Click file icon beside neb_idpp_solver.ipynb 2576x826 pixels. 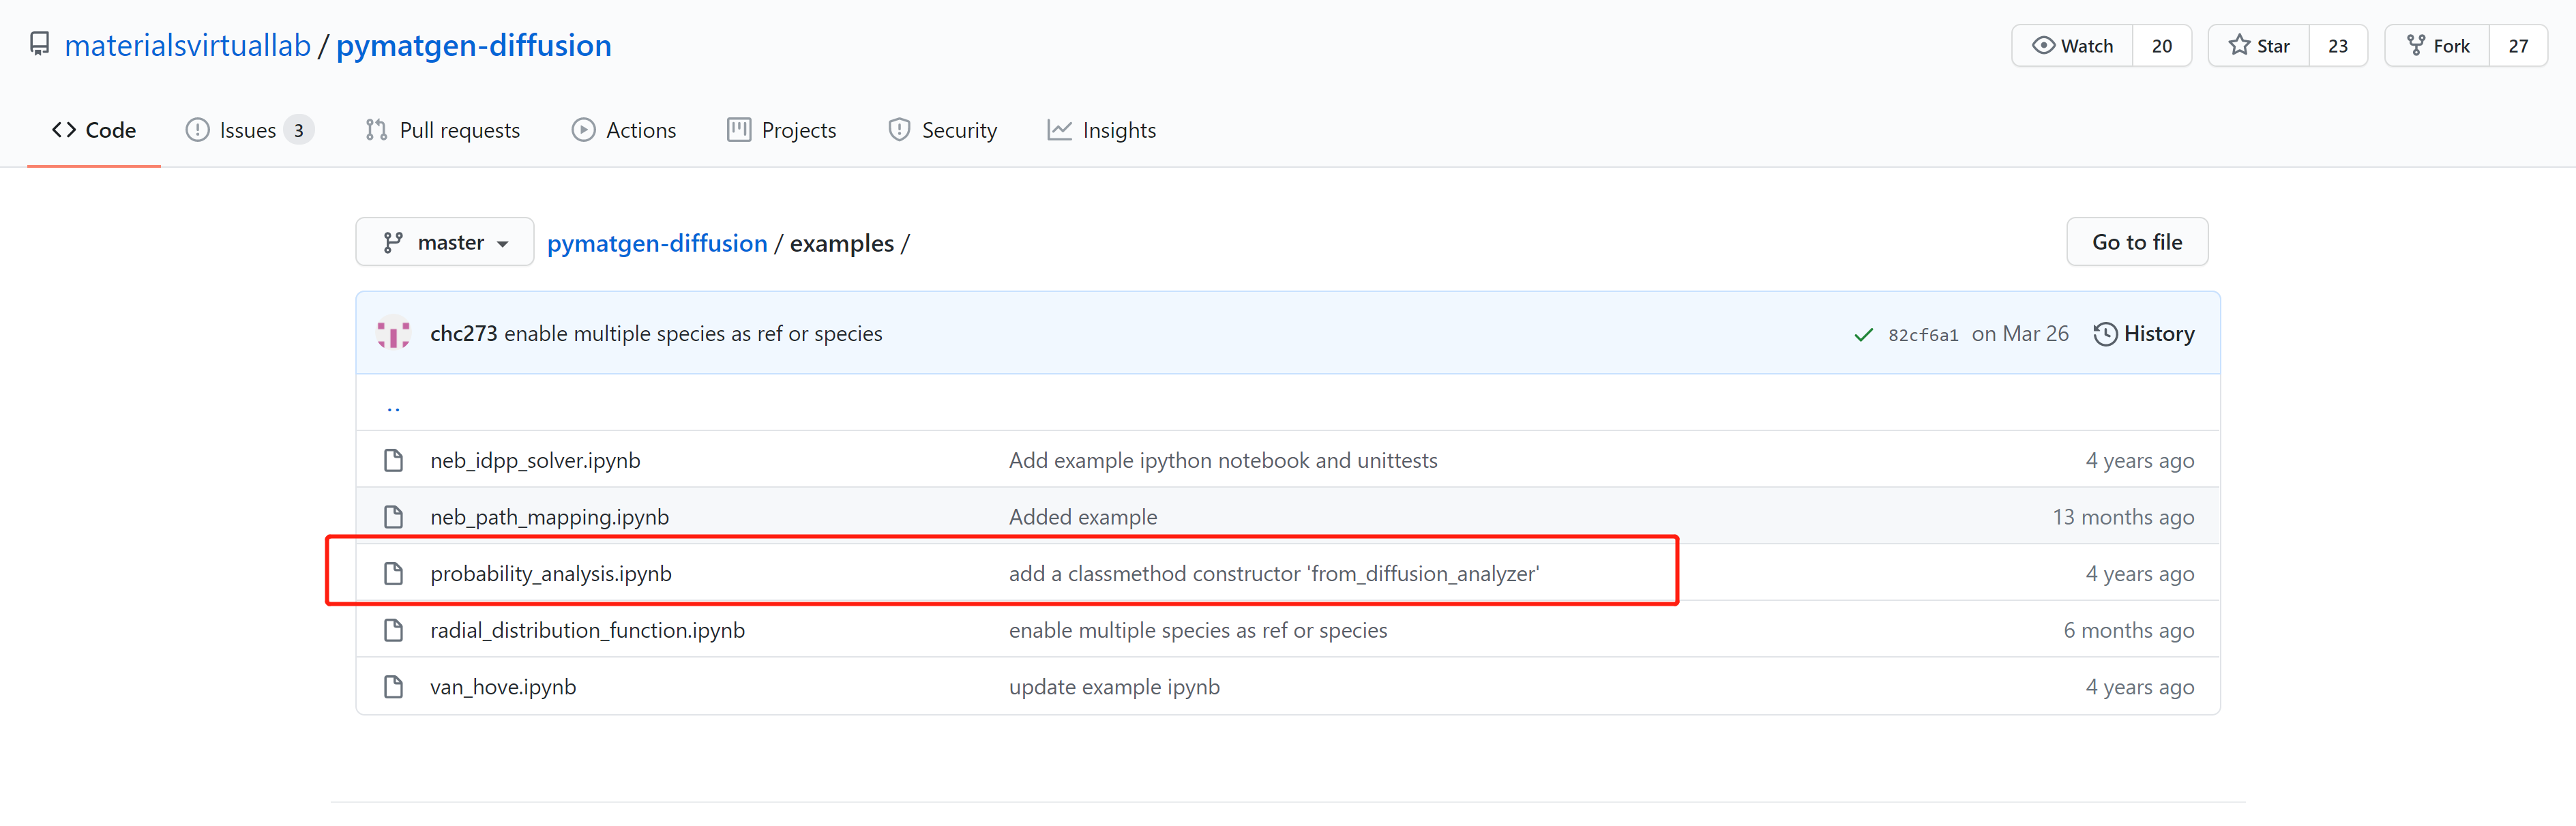click(393, 460)
